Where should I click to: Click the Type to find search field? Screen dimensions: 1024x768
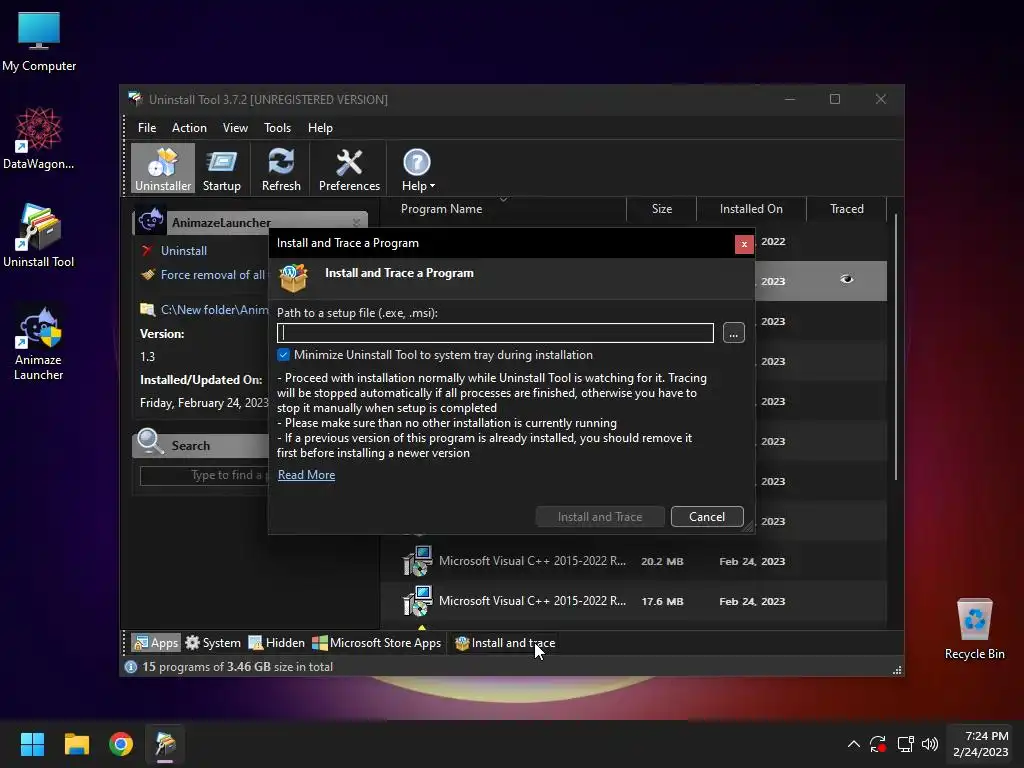pyautogui.click(x=204, y=475)
